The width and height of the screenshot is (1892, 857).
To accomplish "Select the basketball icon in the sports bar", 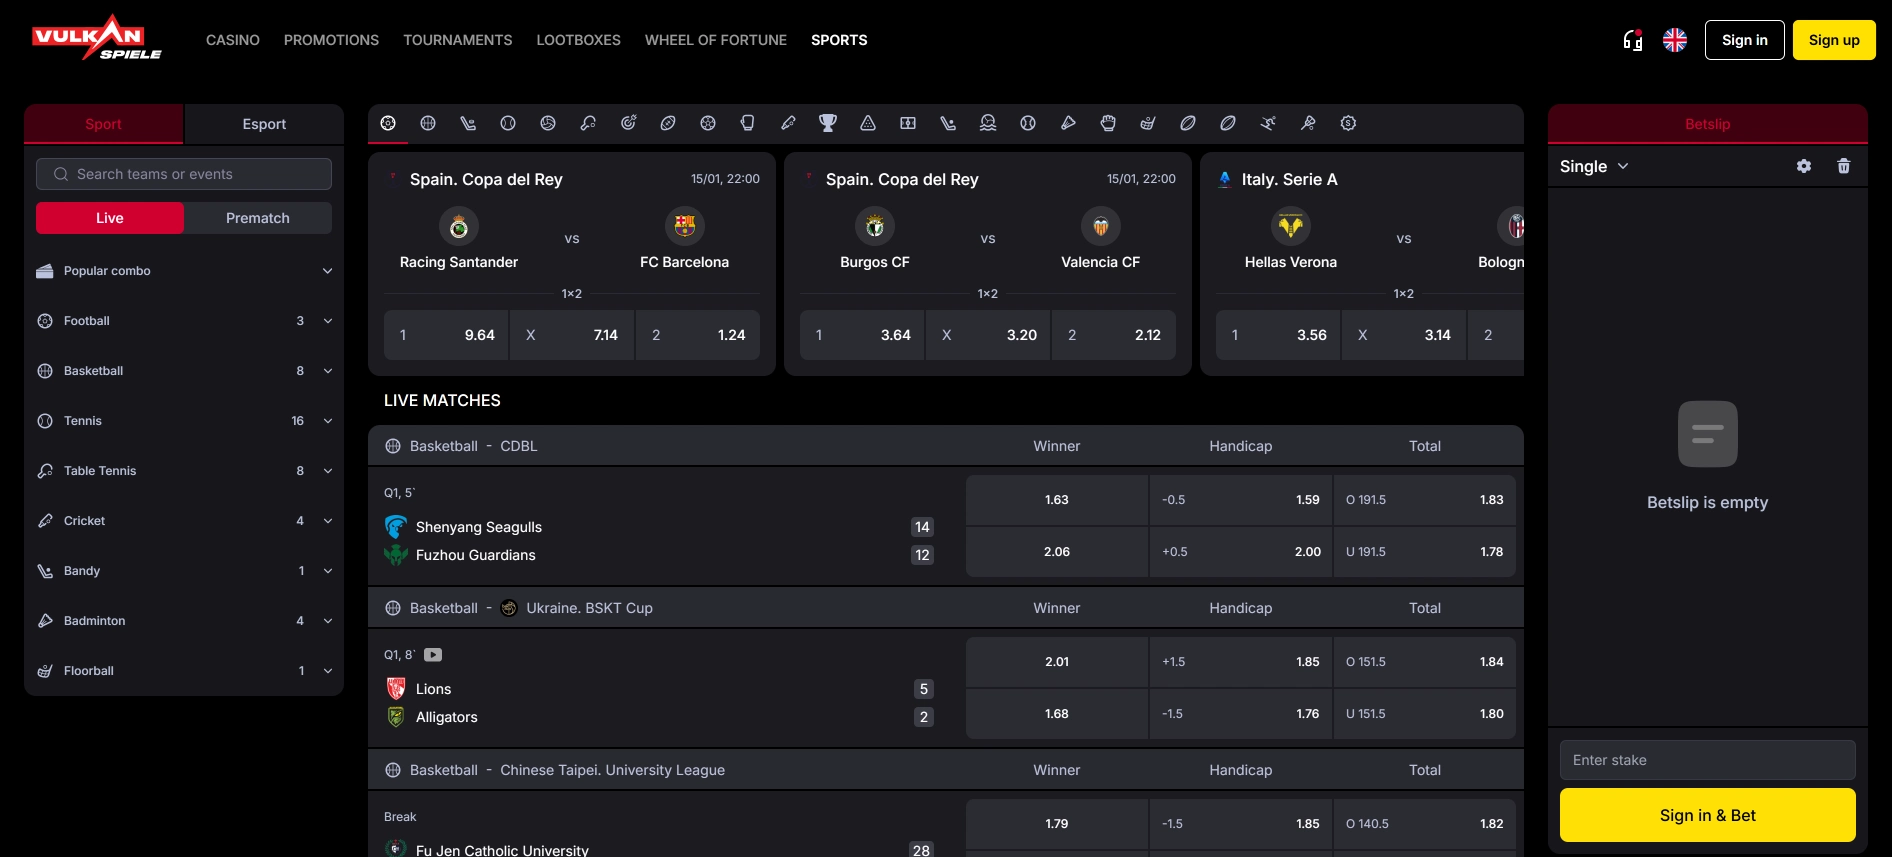I will tap(428, 123).
